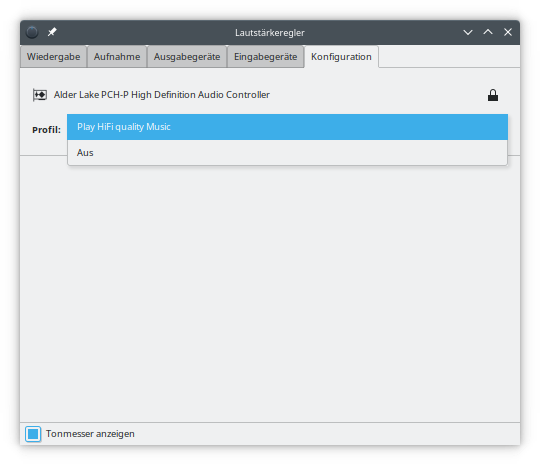
Task: Maximize window with the up chevron
Action: (488, 32)
